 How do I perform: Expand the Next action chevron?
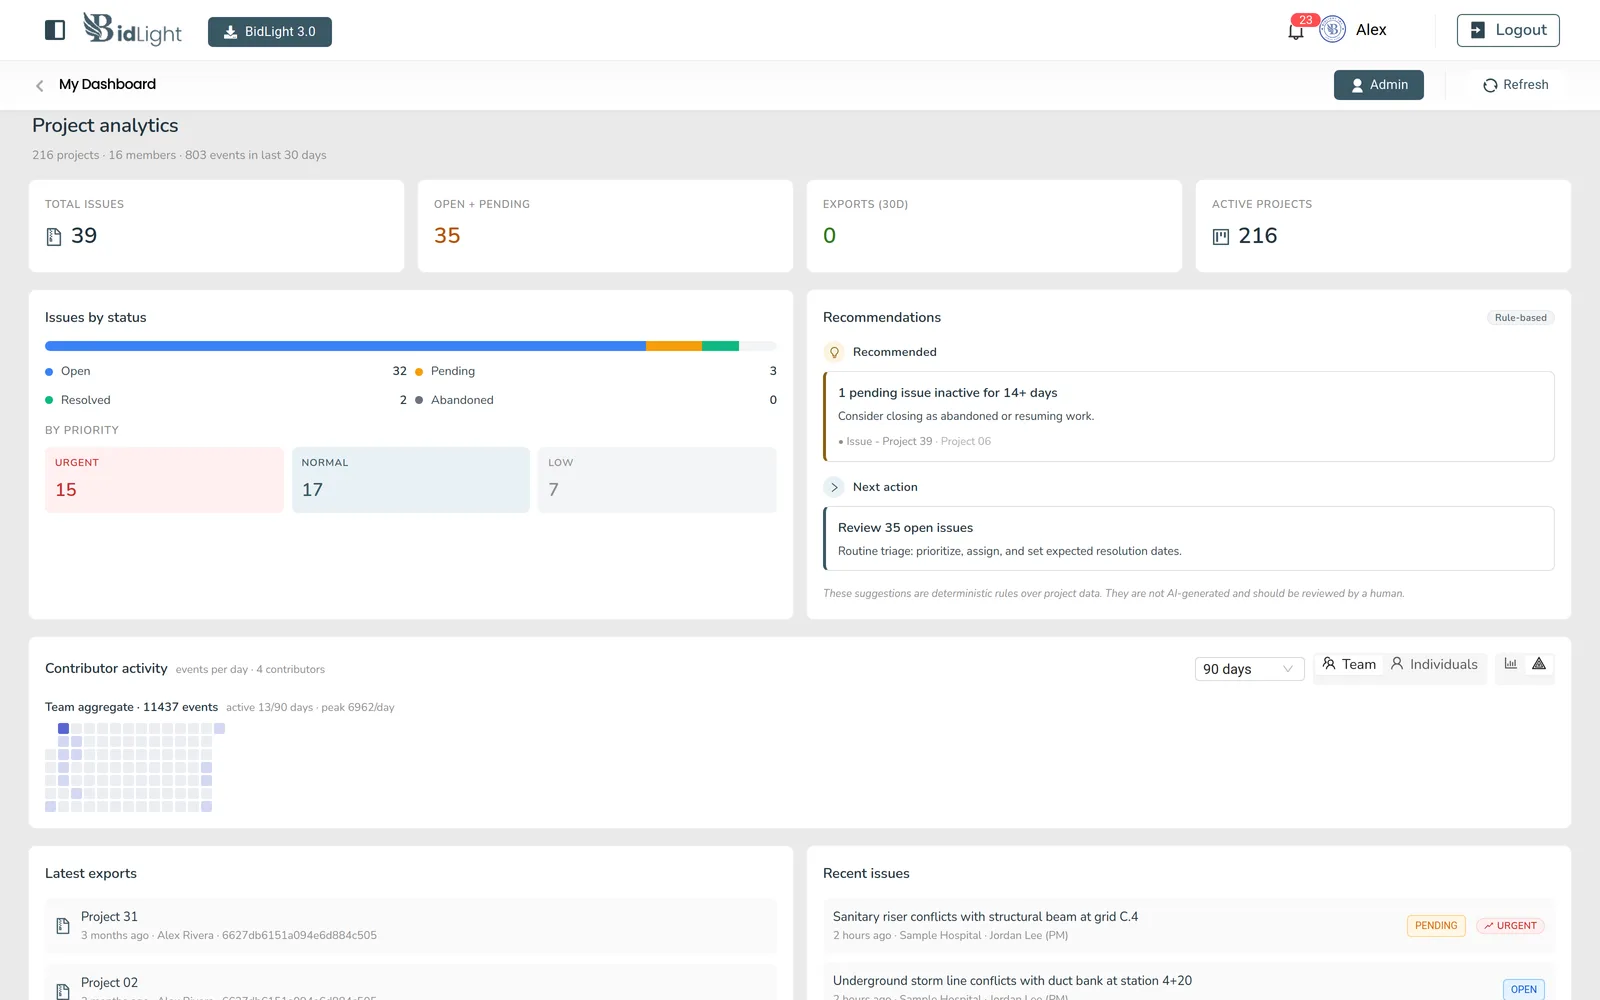[834, 487]
